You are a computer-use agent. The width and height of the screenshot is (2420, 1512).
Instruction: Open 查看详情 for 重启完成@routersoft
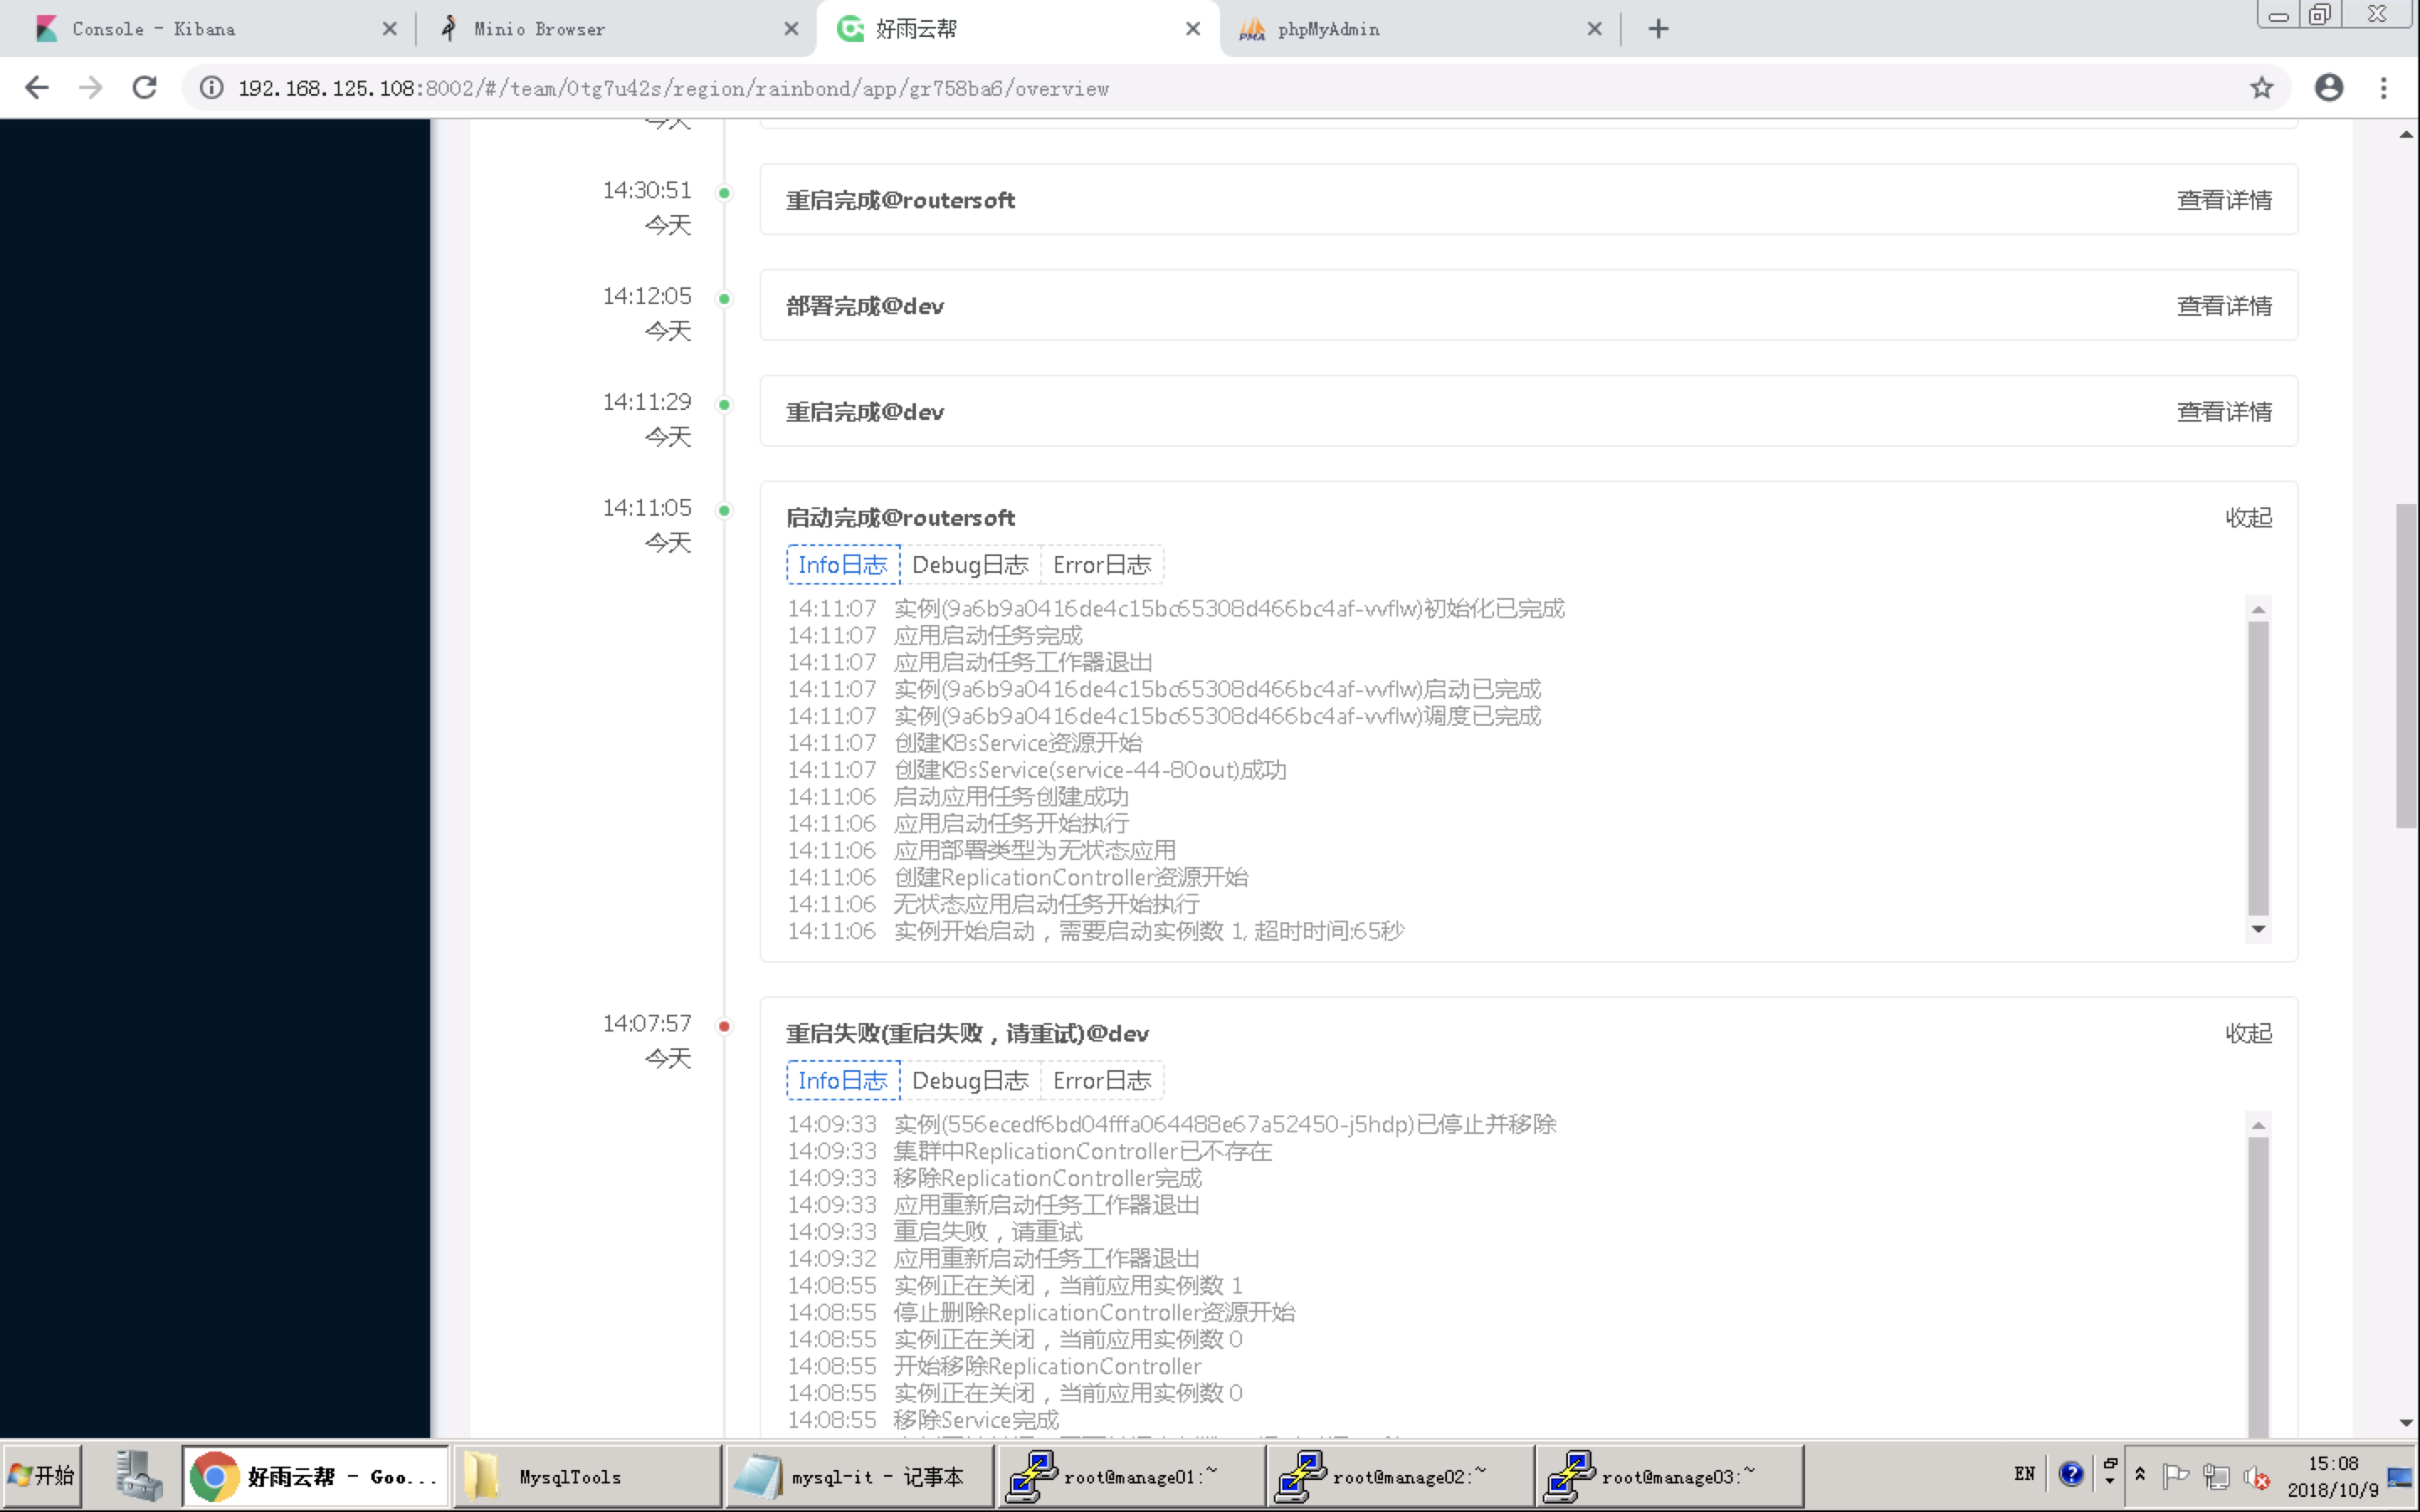click(2225, 200)
